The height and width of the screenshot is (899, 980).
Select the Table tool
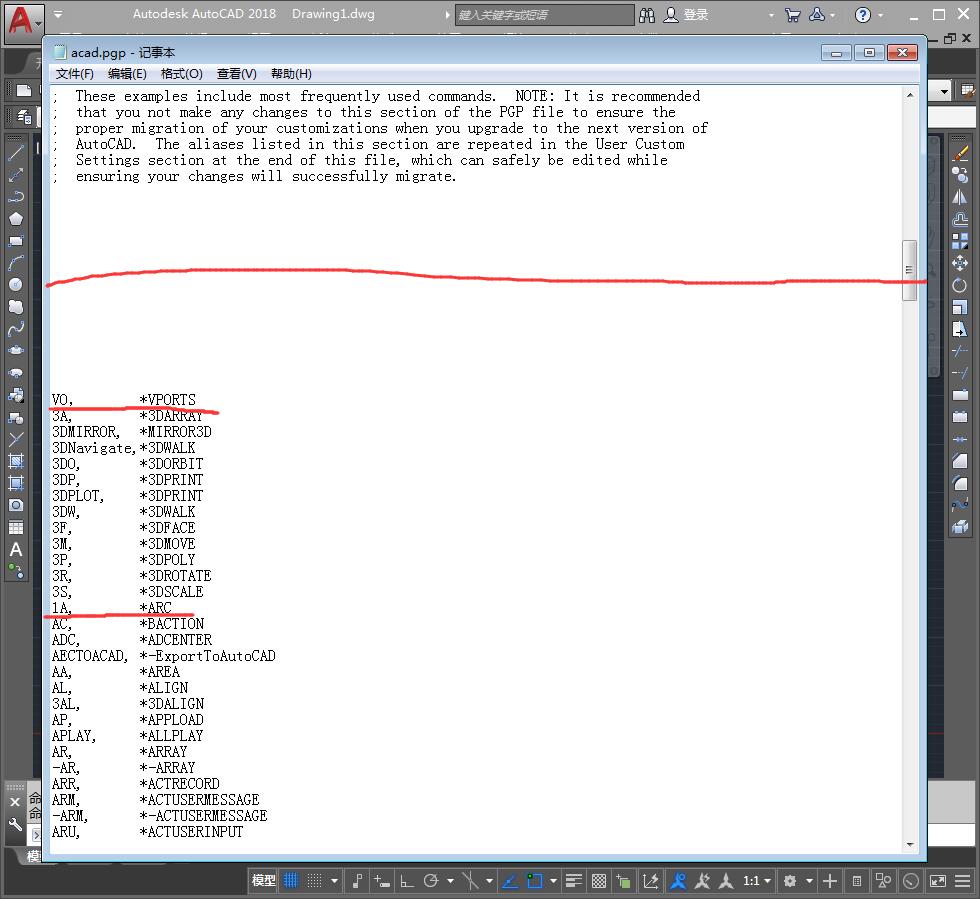click(x=16, y=528)
